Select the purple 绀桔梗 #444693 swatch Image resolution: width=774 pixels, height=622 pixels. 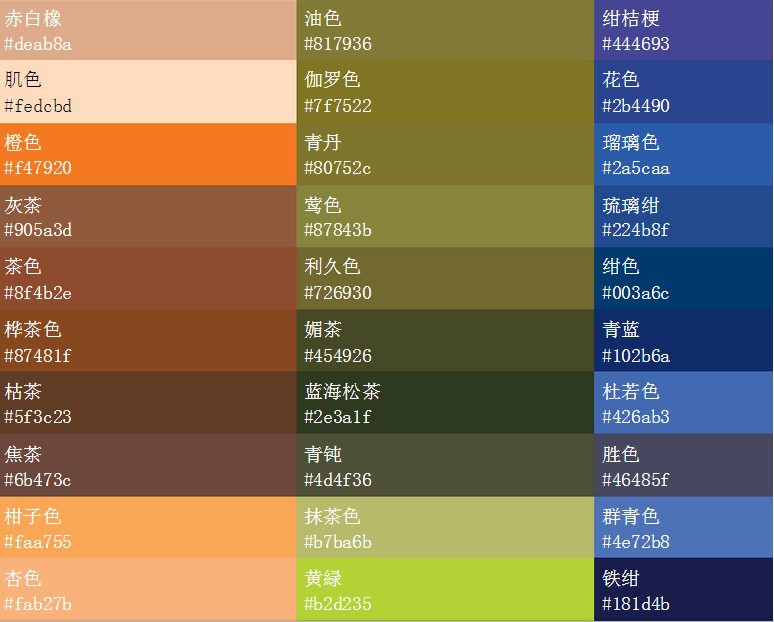(683, 30)
